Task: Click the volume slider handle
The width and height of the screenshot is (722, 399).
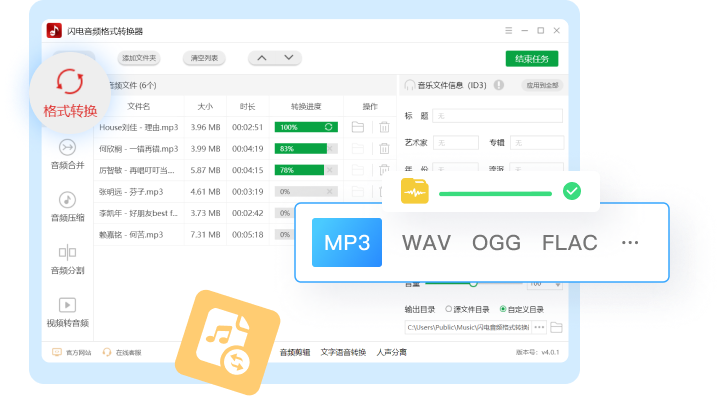Action: (x=473, y=284)
